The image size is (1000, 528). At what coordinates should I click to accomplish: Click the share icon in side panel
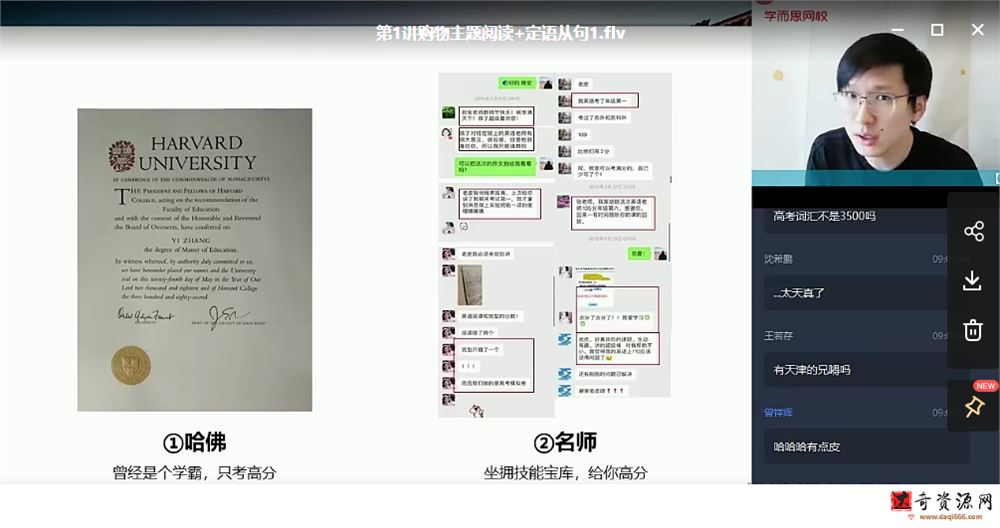pyautogui.click(x=973, y=231)
